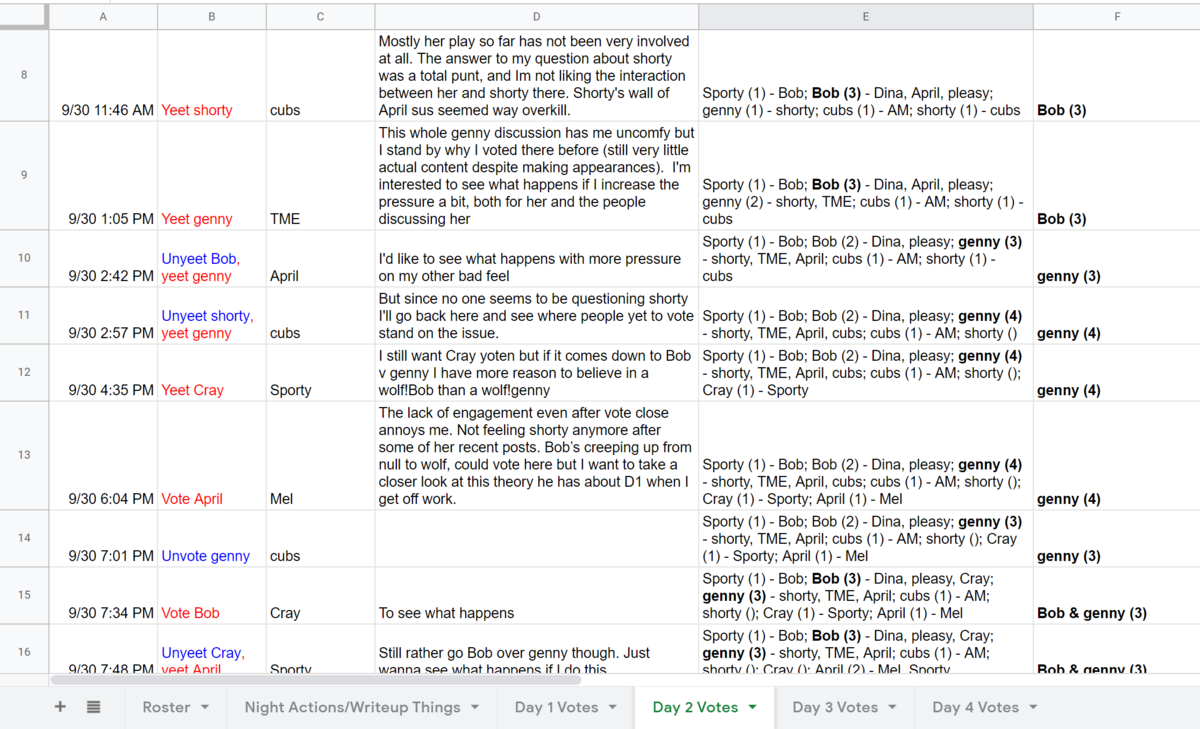Click 'Sporty' voter cell in row 12
Screen dimensions: 1200x729
[320, 373]
